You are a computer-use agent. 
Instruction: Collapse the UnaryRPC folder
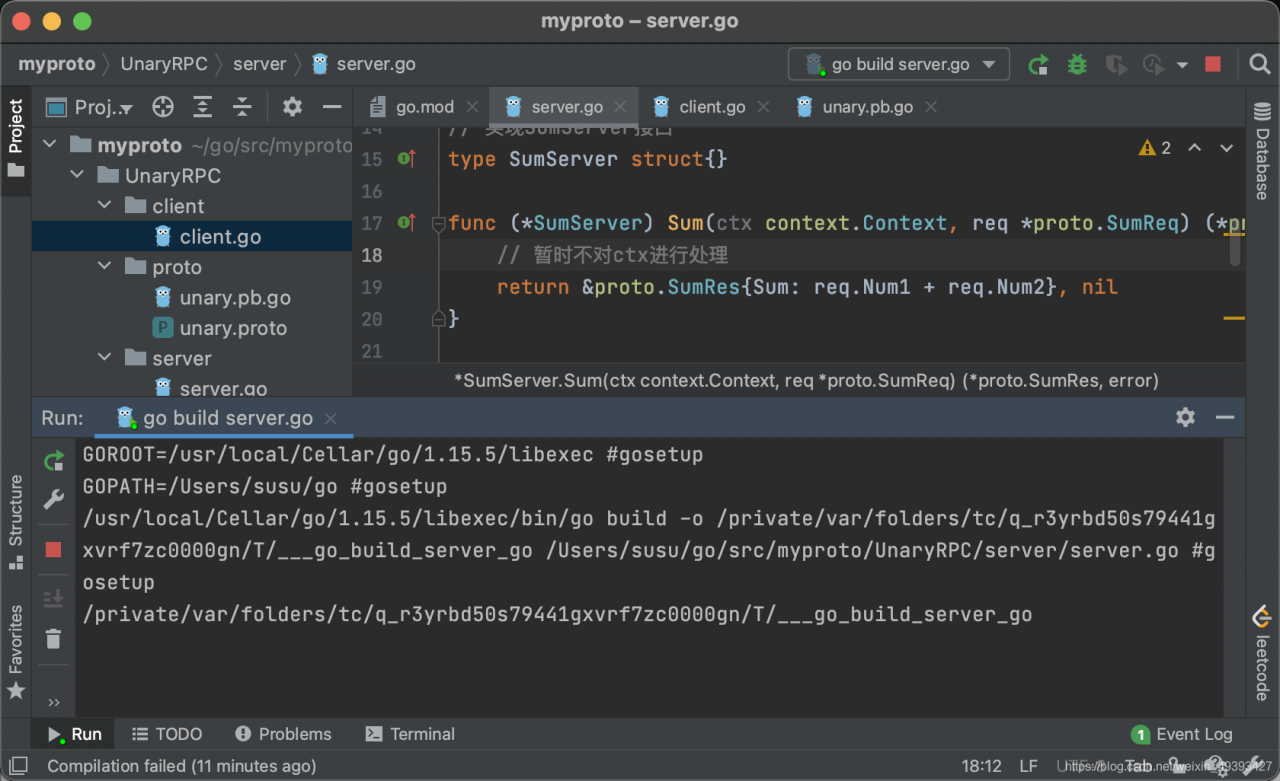point(77,176)
